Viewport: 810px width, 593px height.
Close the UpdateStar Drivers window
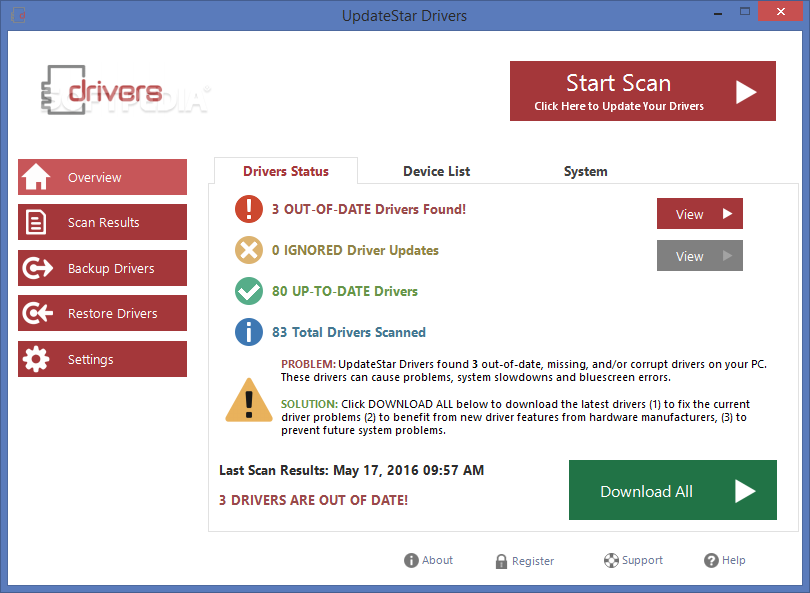point(781,11)
